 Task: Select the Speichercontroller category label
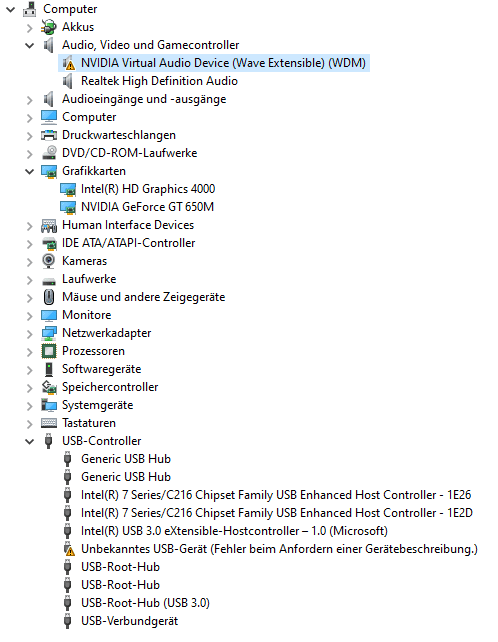110,387
